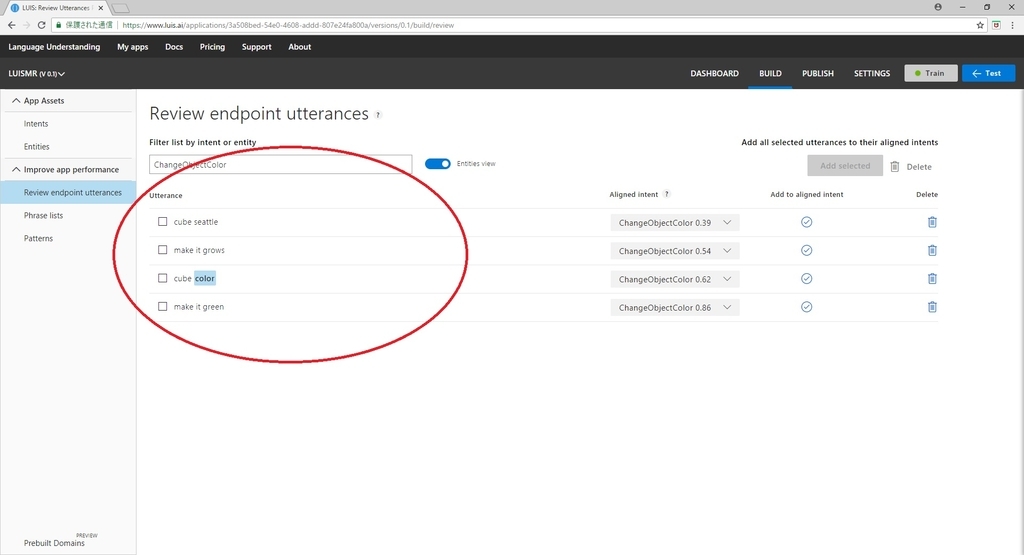Delete the 'make it green' utterance trash icon
This screenshot has width=1024, height=555.
pos(932,307)
